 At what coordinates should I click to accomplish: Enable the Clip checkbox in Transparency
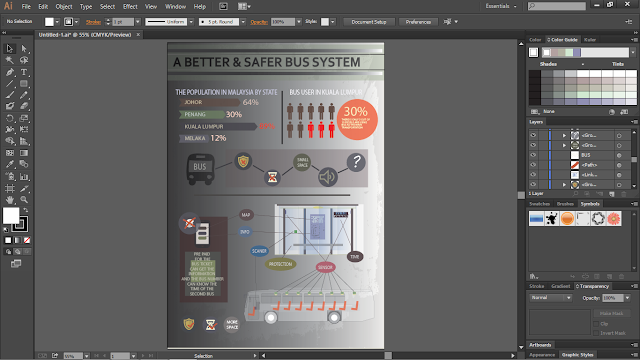pos(596,324)
